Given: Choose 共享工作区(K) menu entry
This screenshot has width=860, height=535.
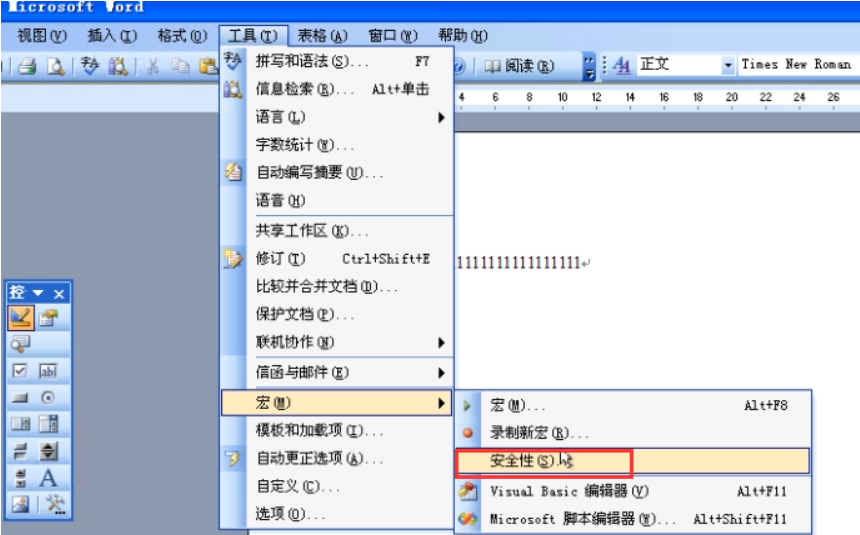Looking at the screenshot, I should click(337, 231).
